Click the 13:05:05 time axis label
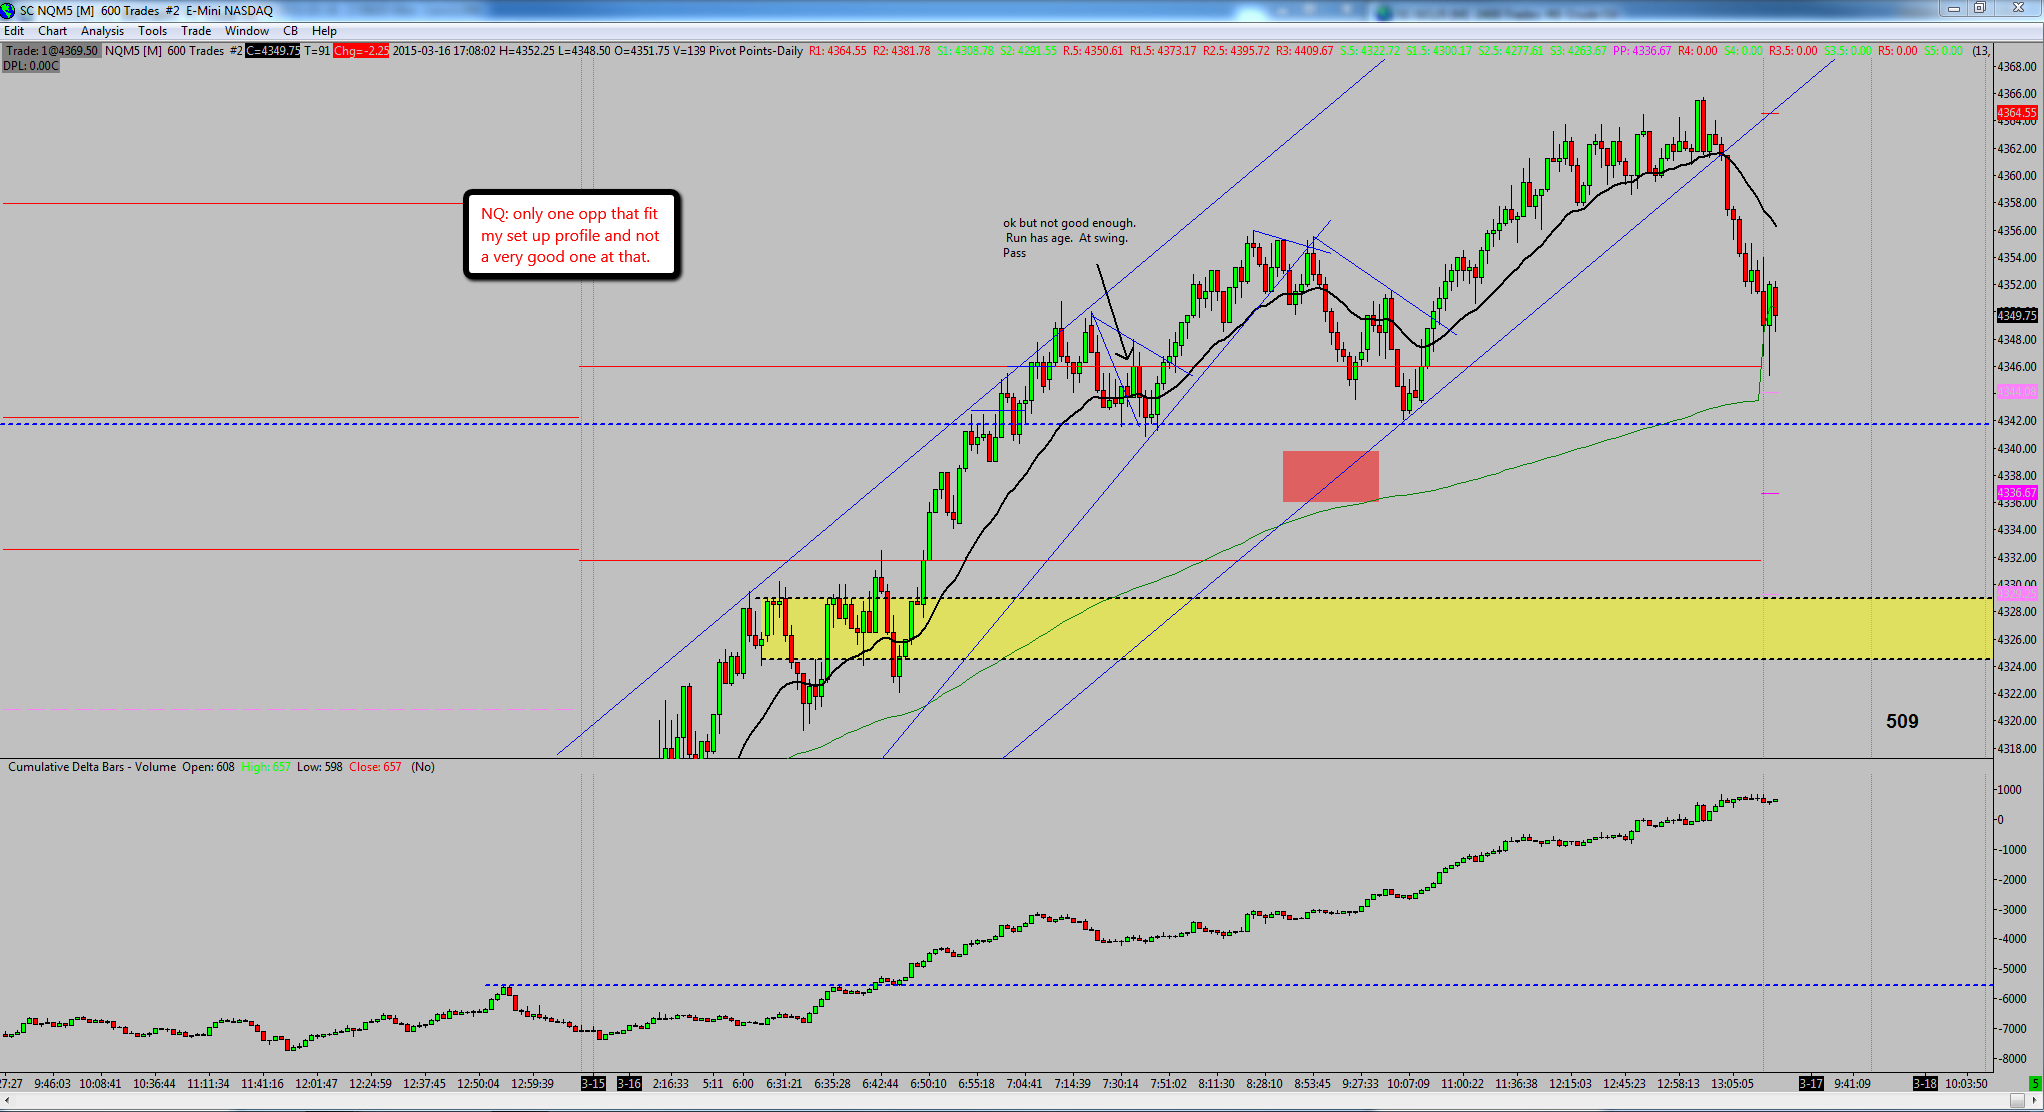The image size is (2044, 1112). [x=1732, y=1083]
